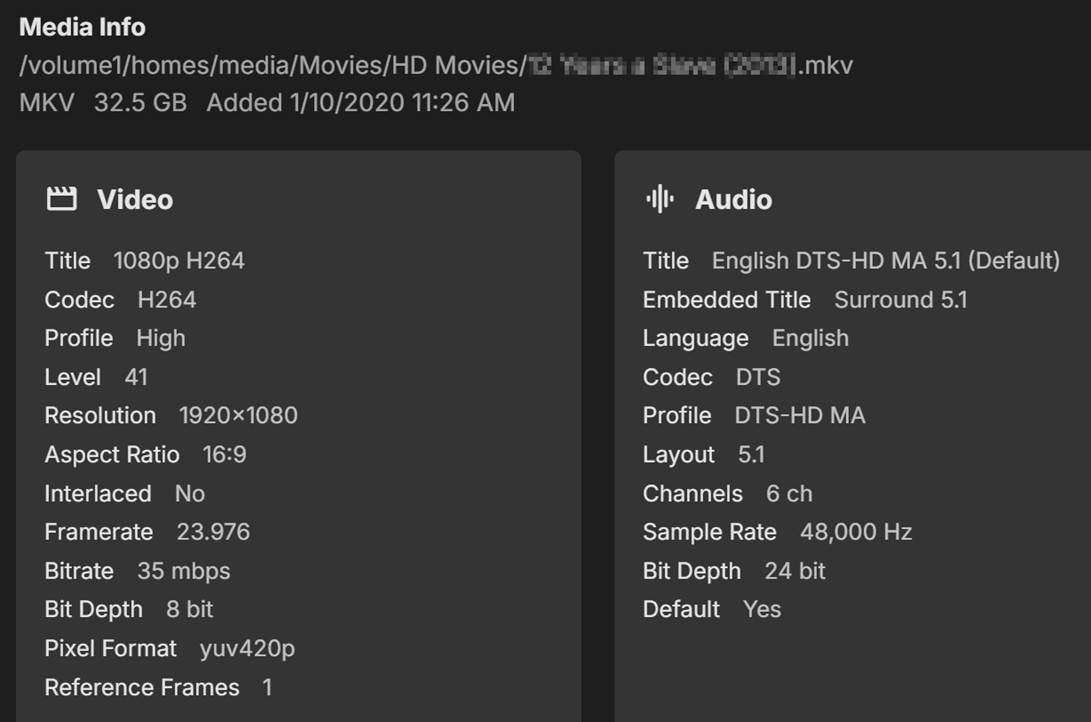
Task: Click the 1920×1080 resolution value
Action: (x=238, y=416)
